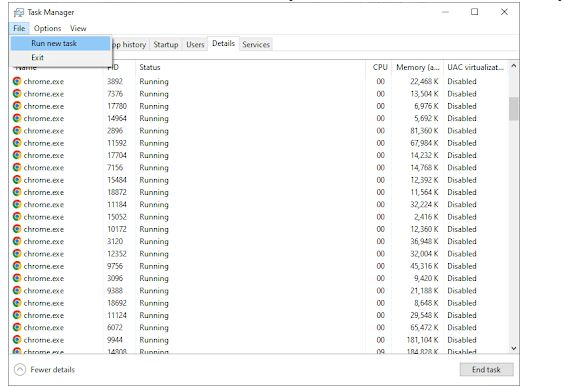Click chrome icon for PID 11124 row
This screenshot has width=564, height=387.
(17, 315)
